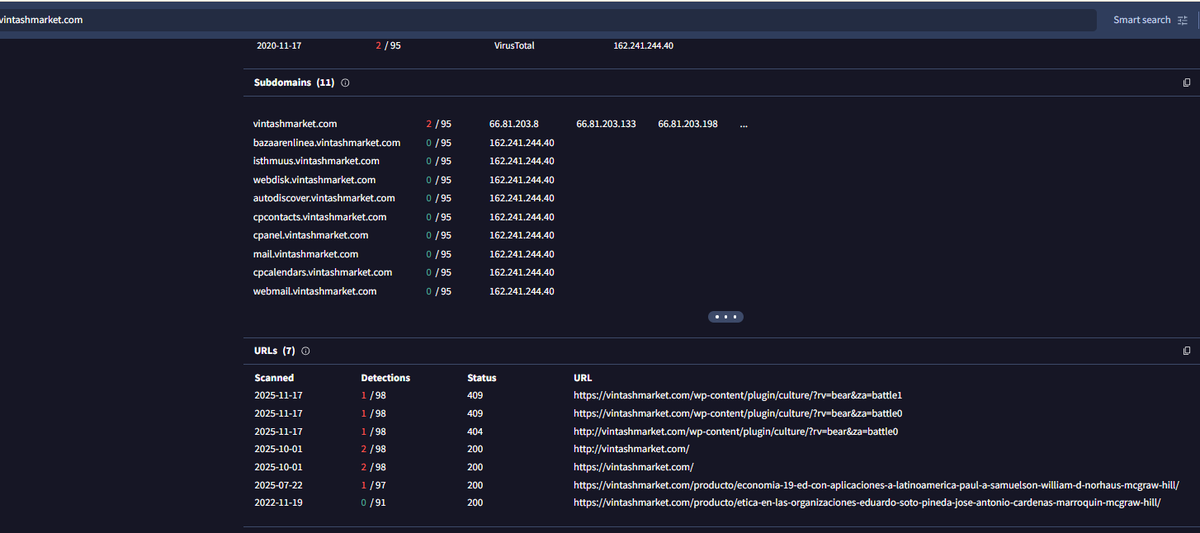Click detection count 0 / 91
The height and width of the screenshot is (533, 1200).
click(x=374, y=503)
